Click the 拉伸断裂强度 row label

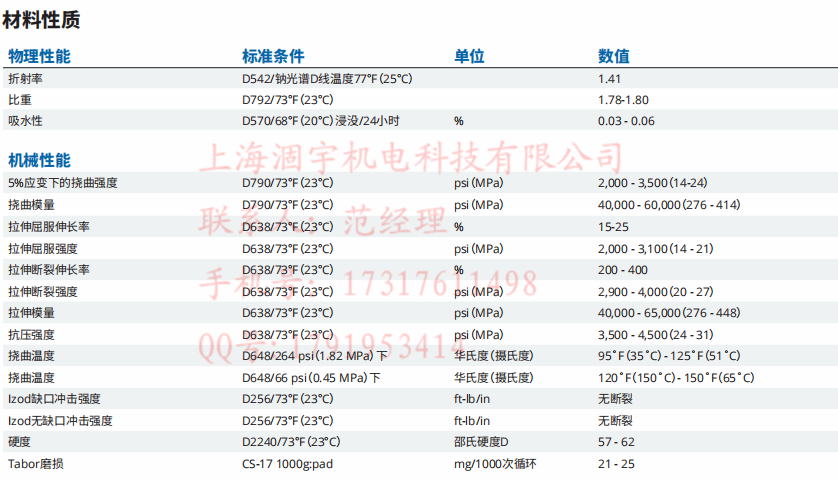click(x=43, y=292)
